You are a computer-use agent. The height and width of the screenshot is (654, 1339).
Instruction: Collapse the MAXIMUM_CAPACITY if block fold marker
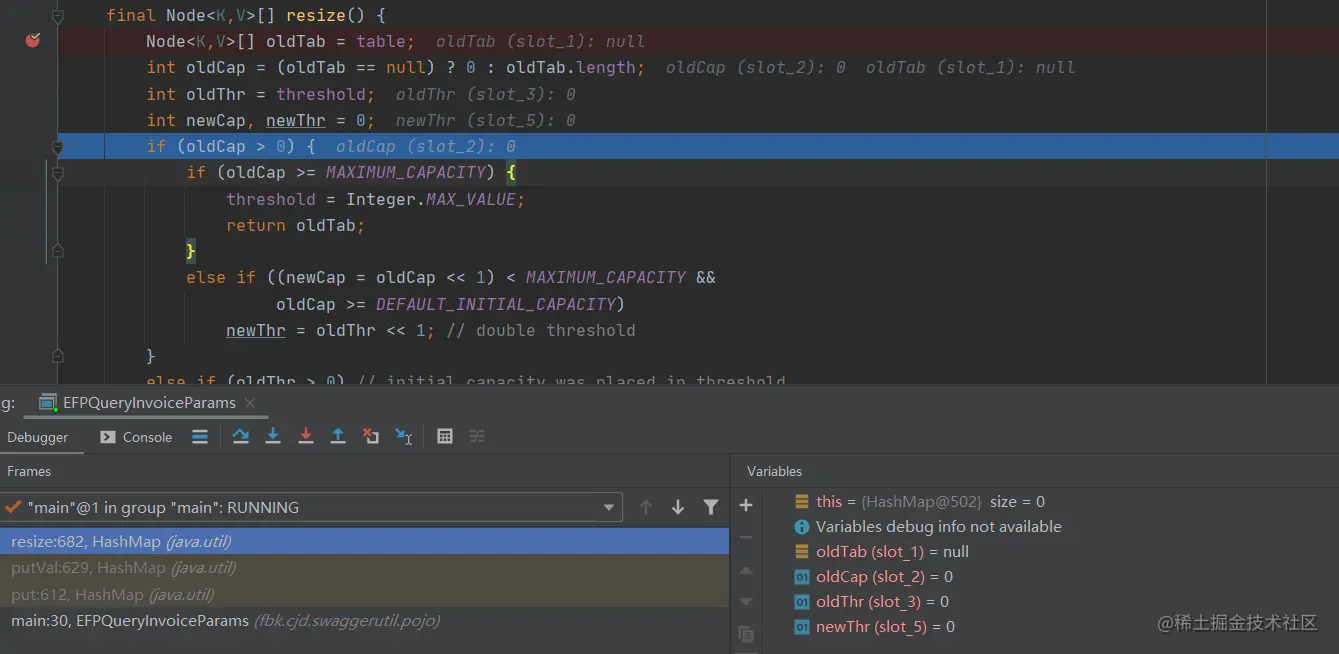58,173
